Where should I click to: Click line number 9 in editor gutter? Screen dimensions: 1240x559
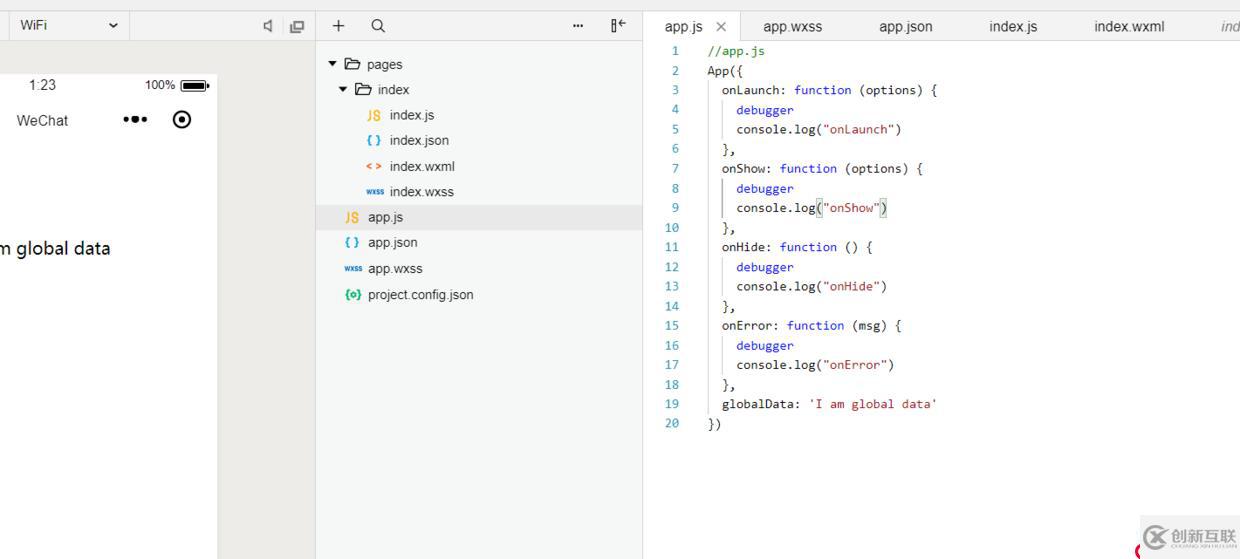pyautogui.click(x=675, y=208)
